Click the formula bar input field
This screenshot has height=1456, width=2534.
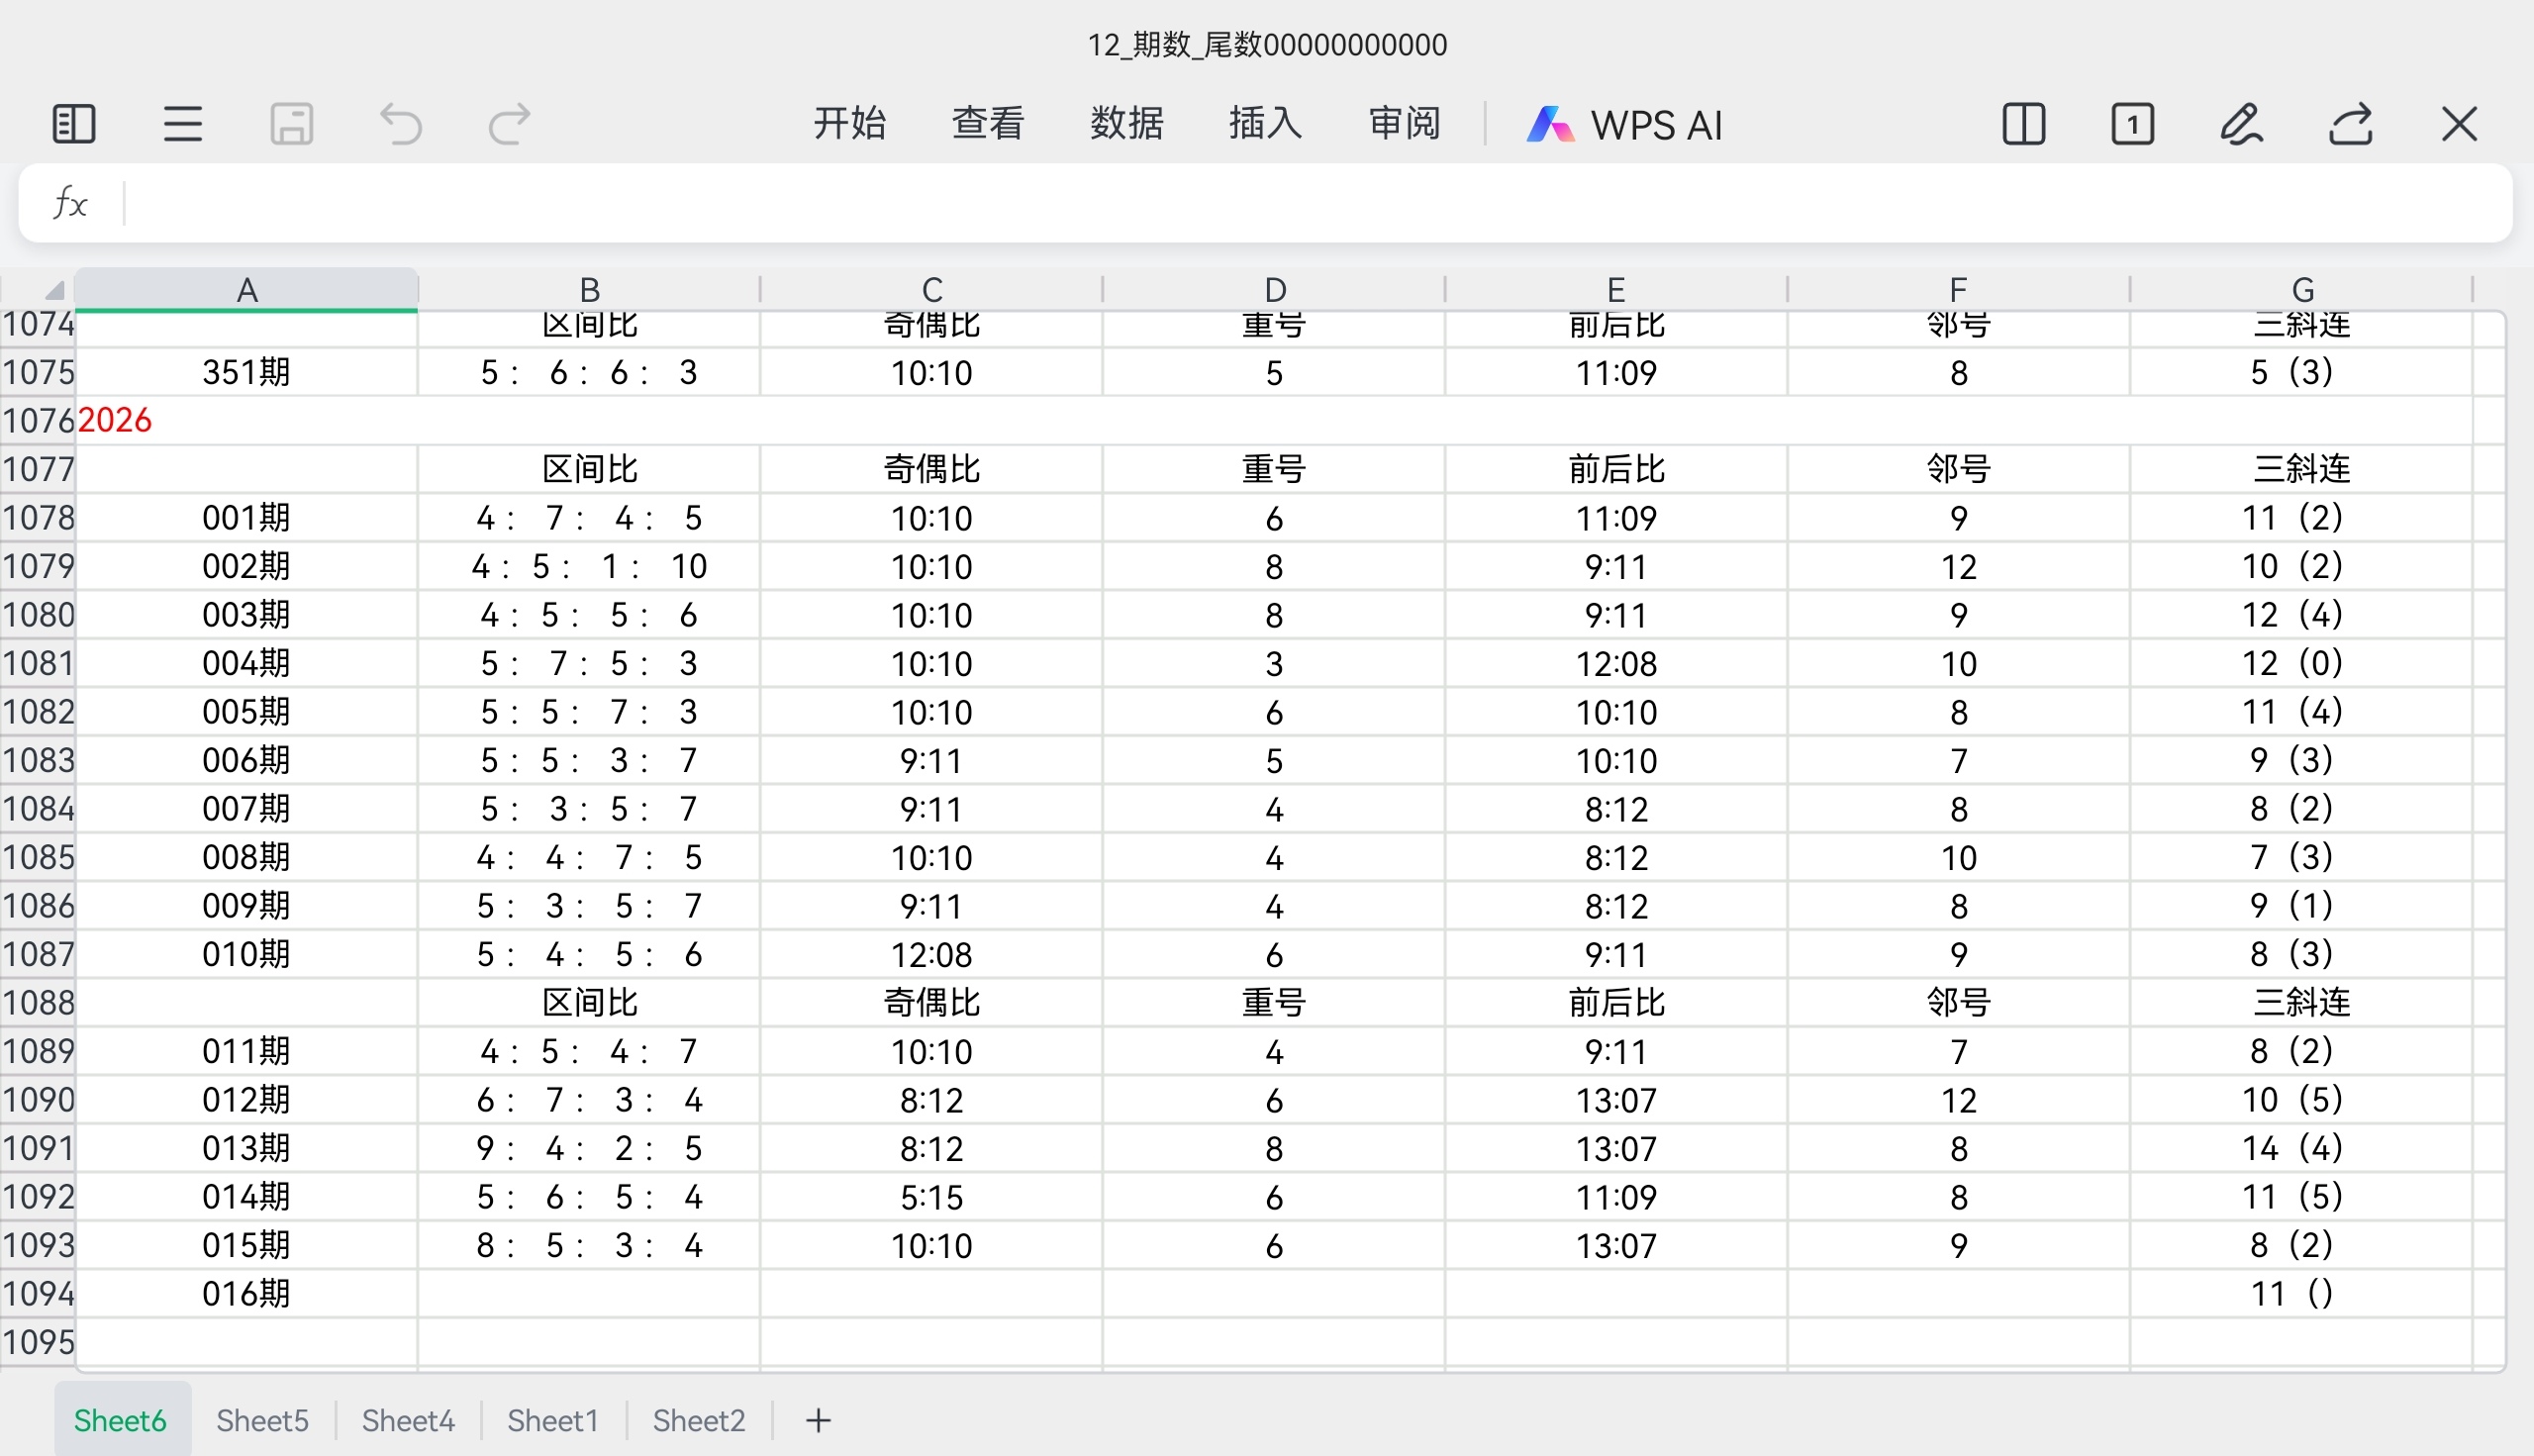1300,203
